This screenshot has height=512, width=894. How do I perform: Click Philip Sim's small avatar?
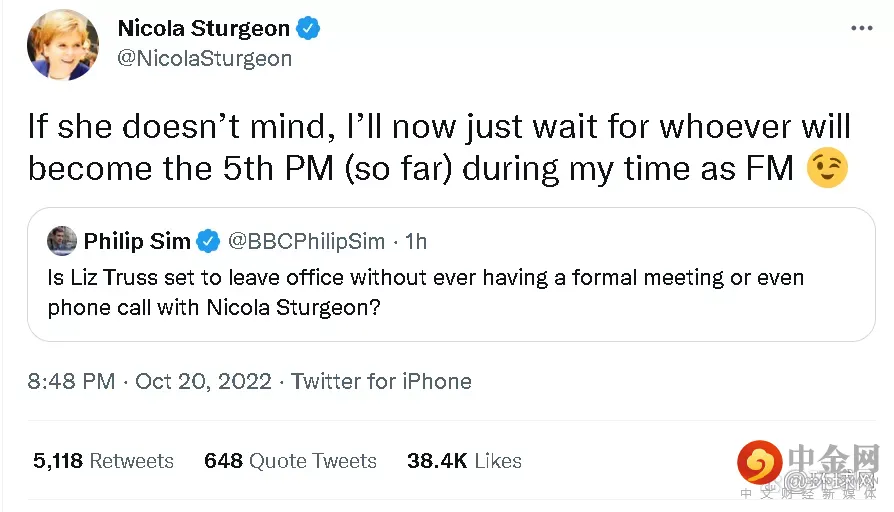[62, 241]
